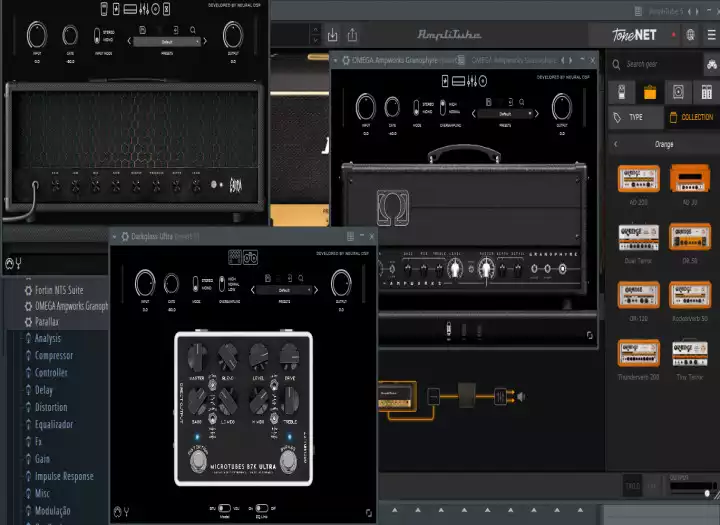Expand the Impulse Response category
The height and width of the screenshot is (525, 720).
pyautogui.click(x=63, y=476)
